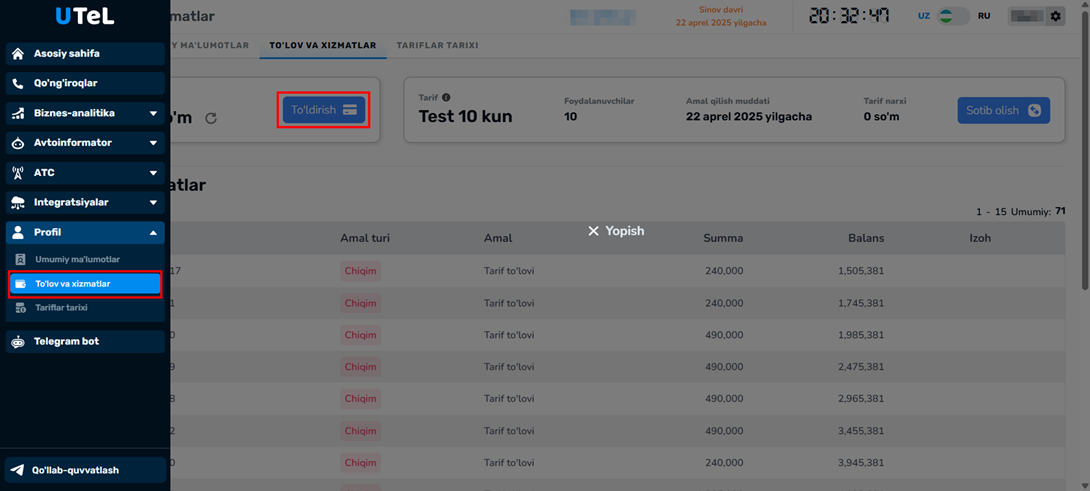Click the settings gear icon in header
The image size is (1090, 491).
click(x=1055, y=17)
